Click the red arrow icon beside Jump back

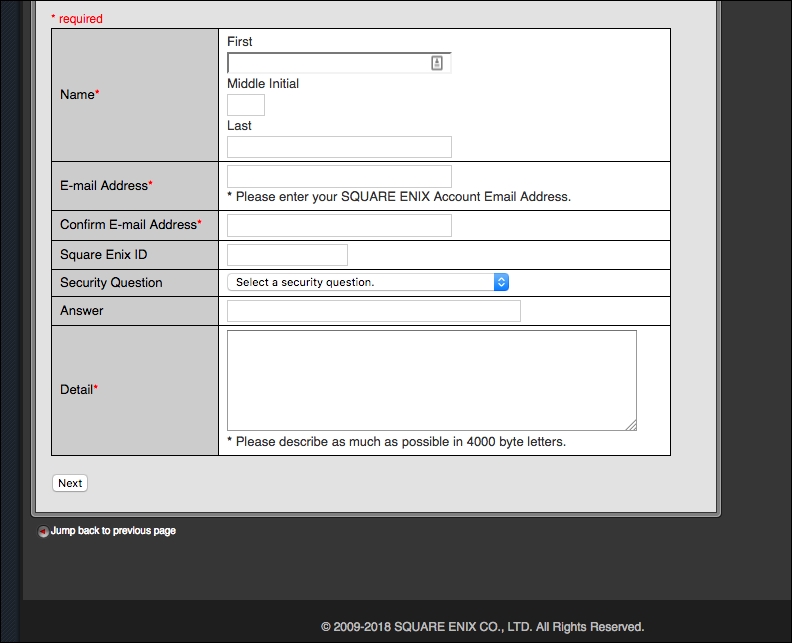(43, 531)
